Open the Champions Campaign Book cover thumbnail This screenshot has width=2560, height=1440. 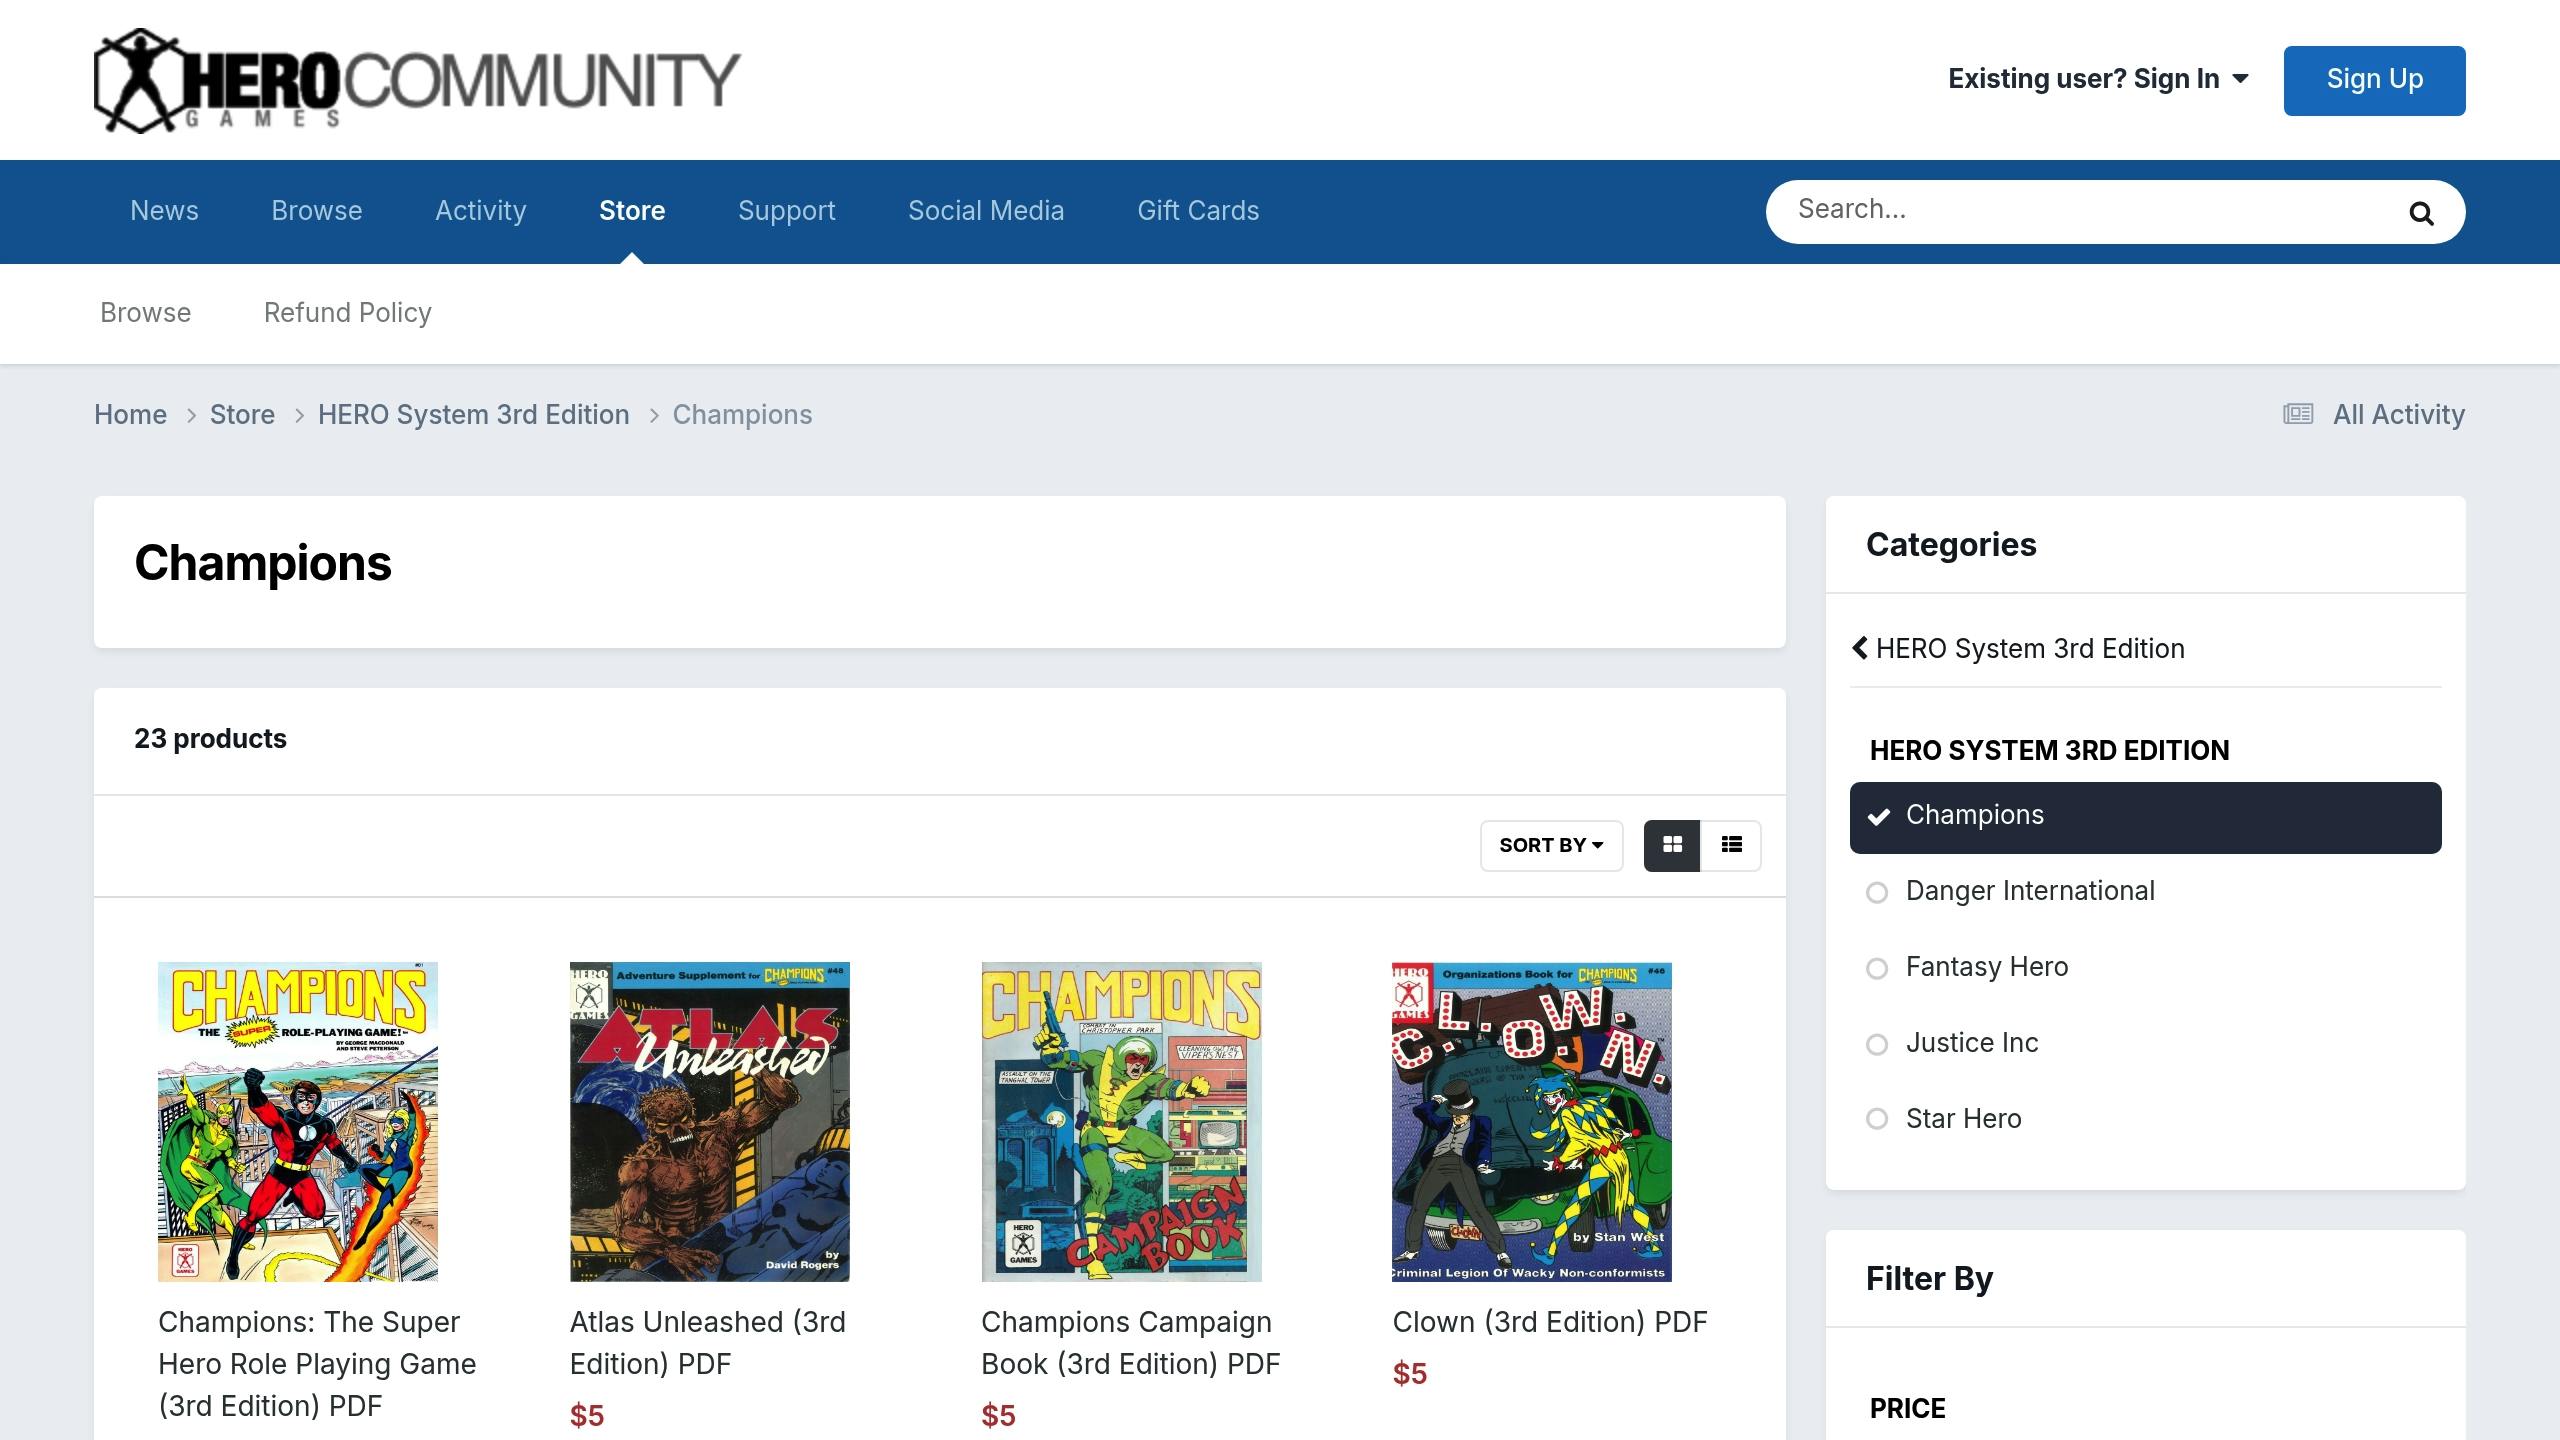[x=1121, y=1122]
